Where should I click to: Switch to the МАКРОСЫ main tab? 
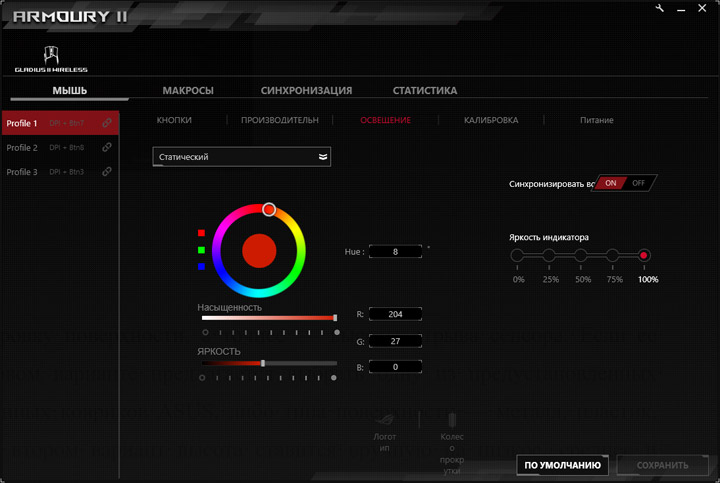(x=188, y=90)
